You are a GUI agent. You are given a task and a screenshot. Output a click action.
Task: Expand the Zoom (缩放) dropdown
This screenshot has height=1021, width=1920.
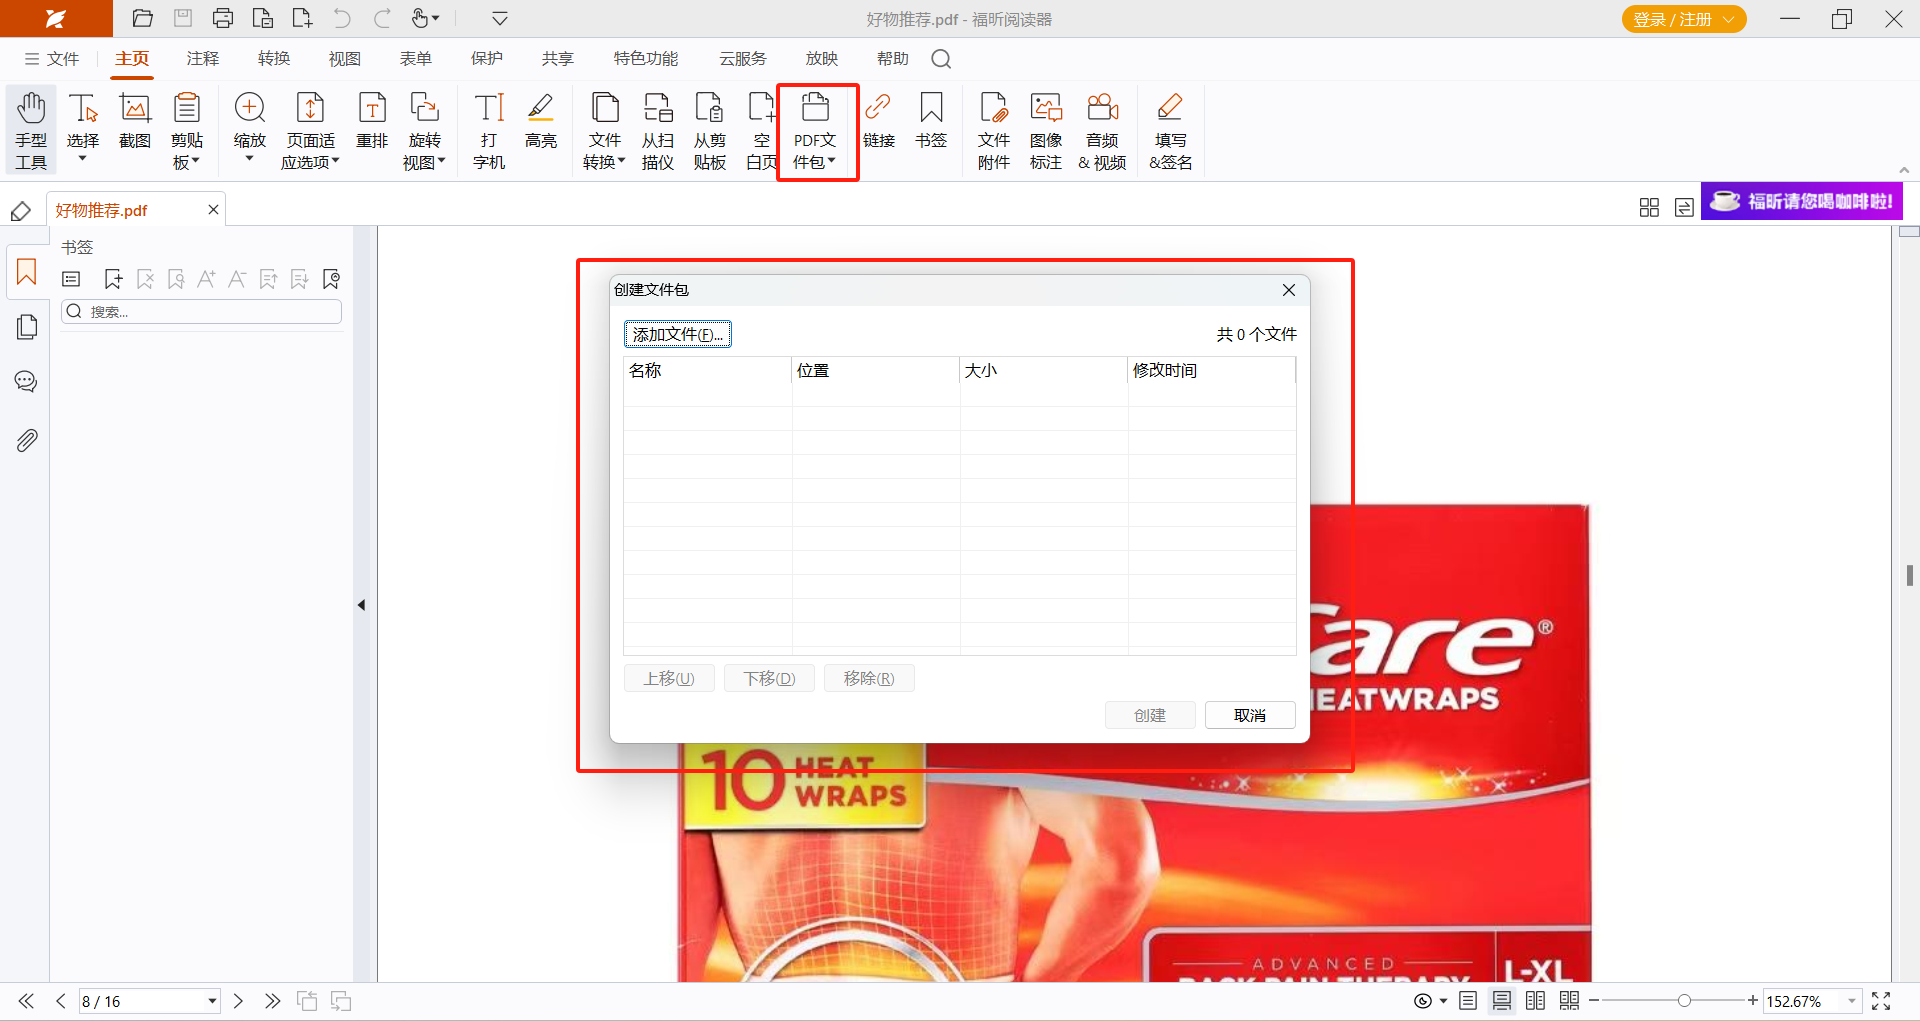pos(249,158)
